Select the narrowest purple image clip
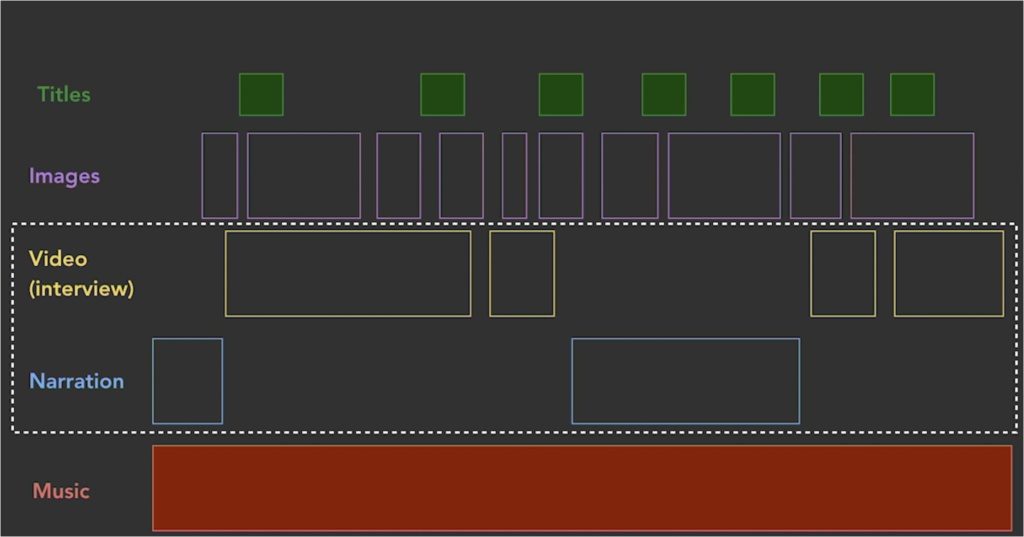 (514, 175)
